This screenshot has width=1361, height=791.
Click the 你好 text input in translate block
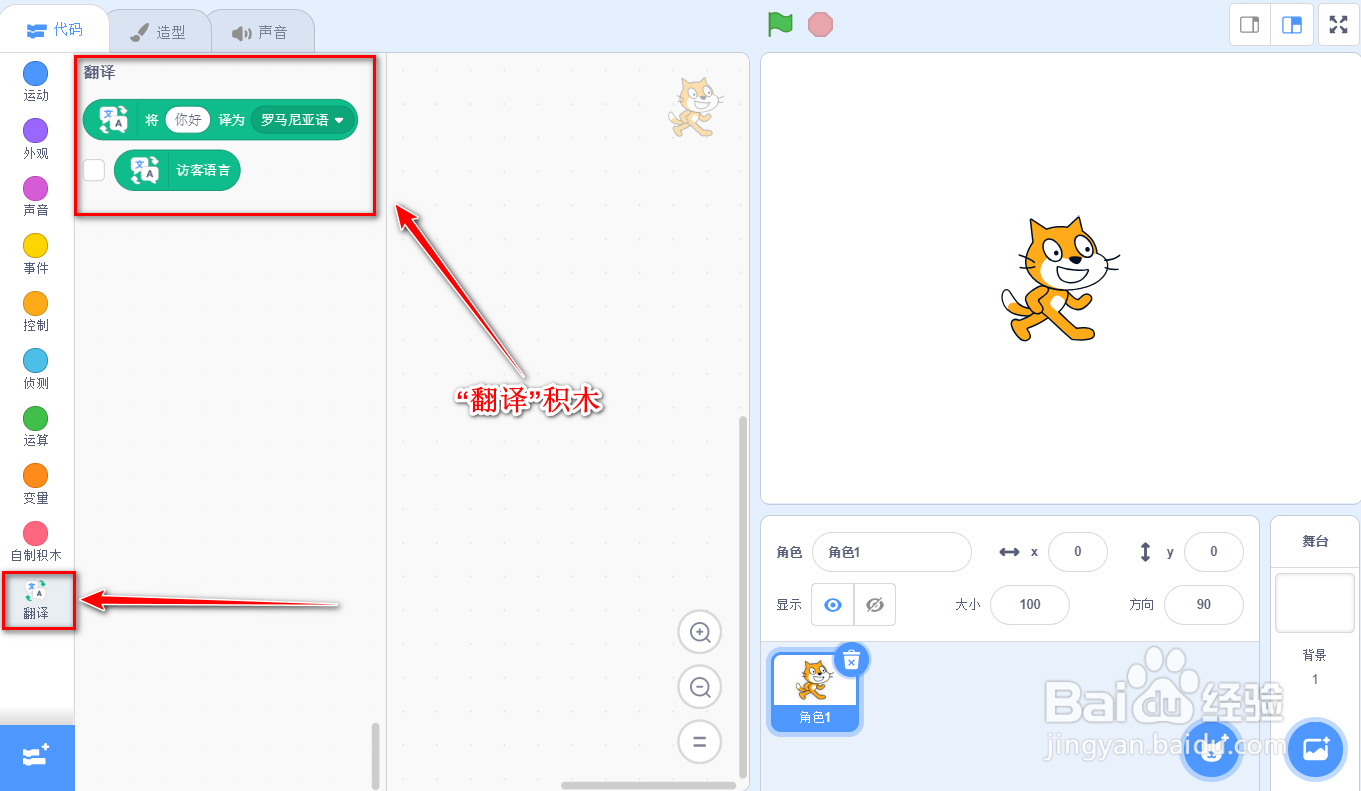coord(188,120)
